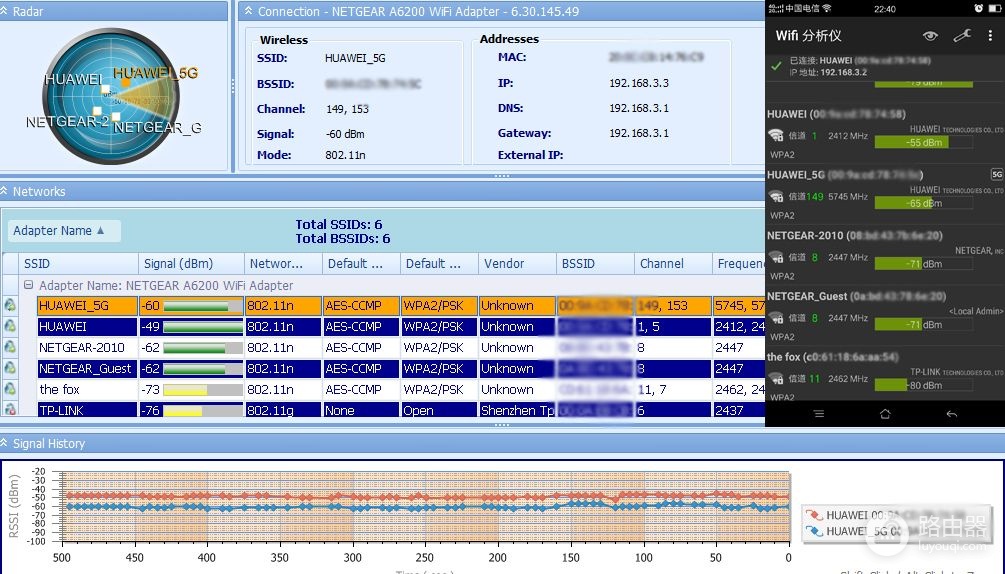Open the three-dot overflow menu

(x=990, y=36)
